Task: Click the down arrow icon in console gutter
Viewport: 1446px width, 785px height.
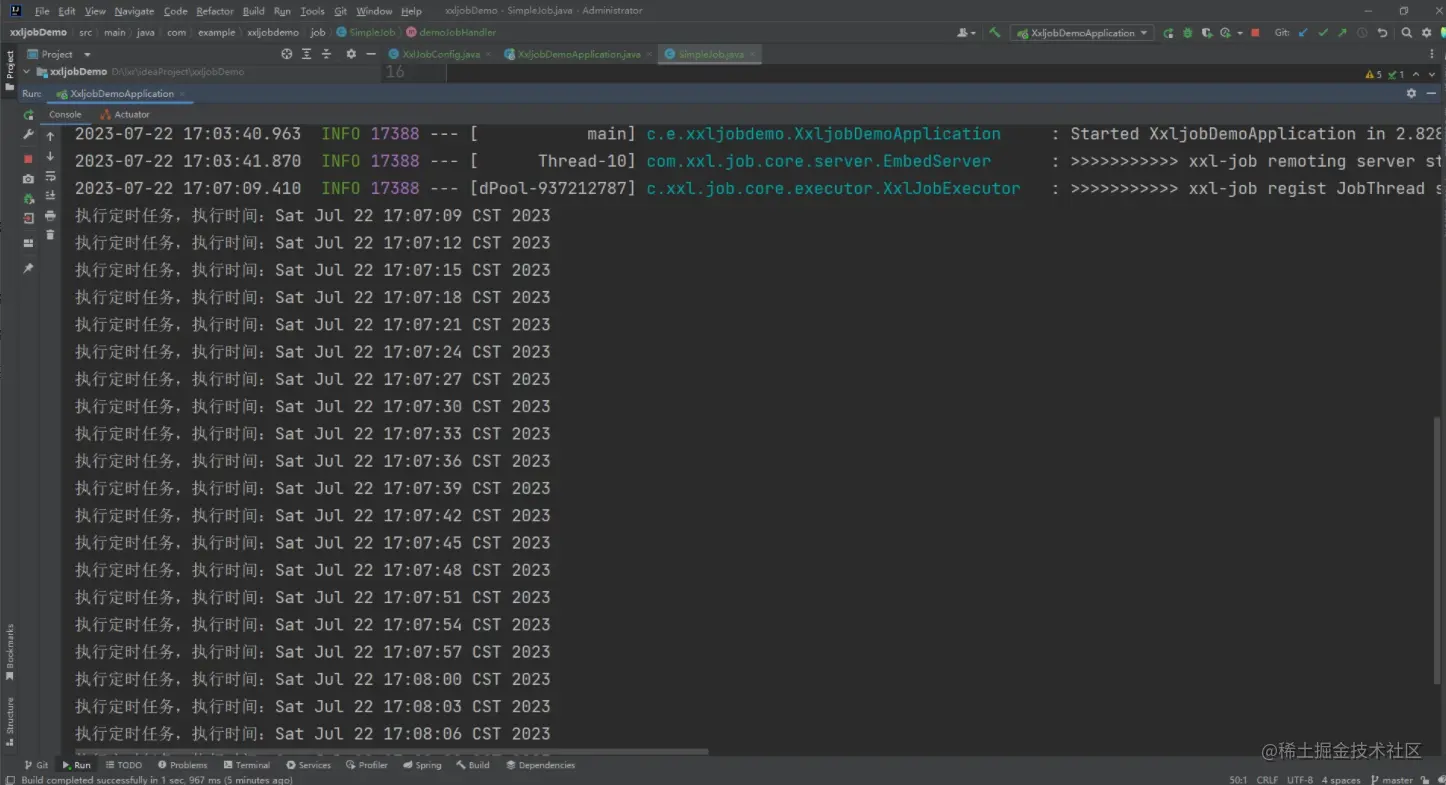Action: pyautogui.click(x=50, y=157)
